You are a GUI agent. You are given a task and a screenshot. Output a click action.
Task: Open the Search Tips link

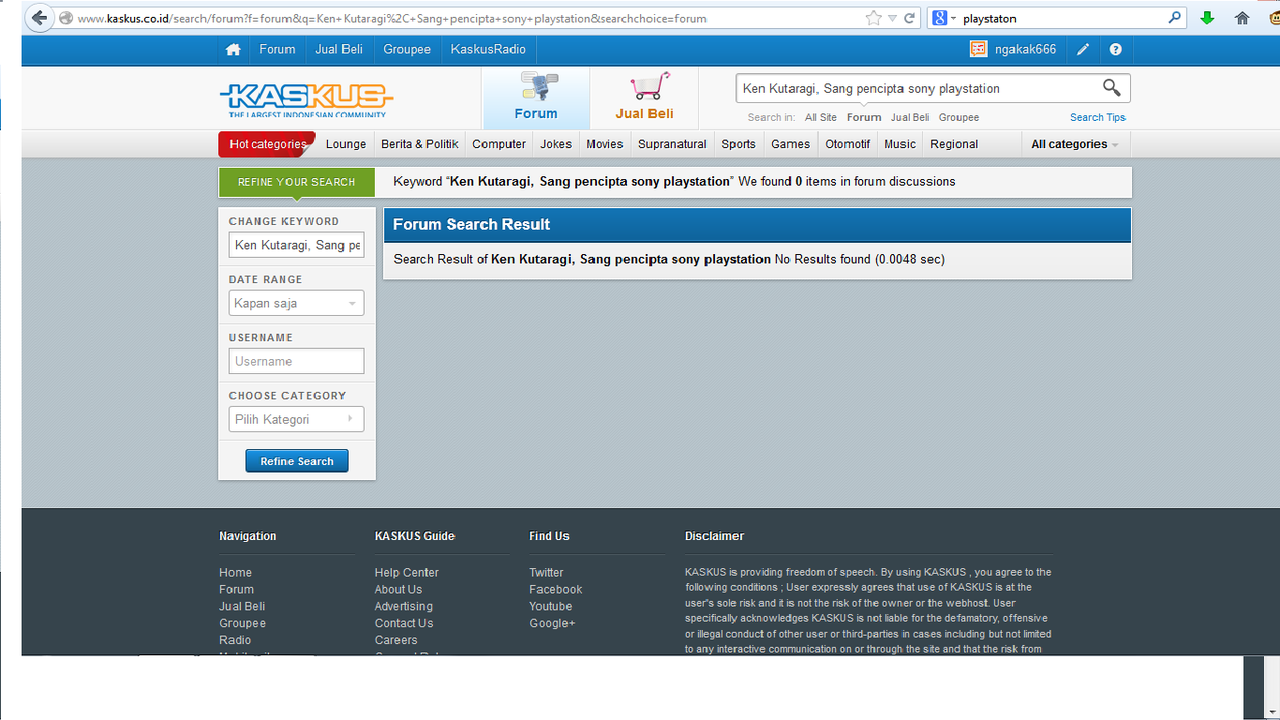coord(1098,117)
